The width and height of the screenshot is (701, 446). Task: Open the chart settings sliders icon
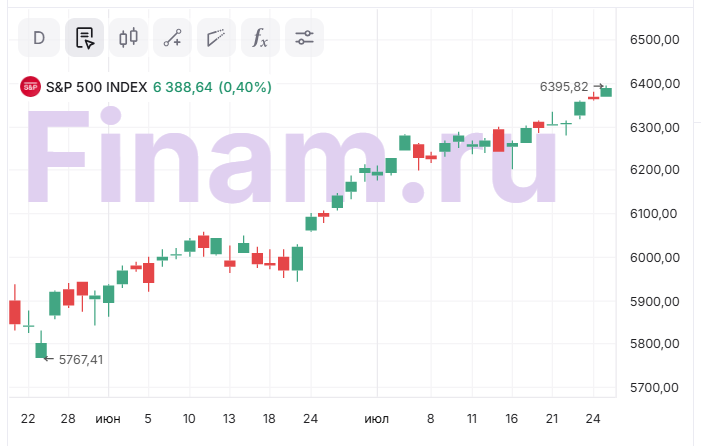304,39
